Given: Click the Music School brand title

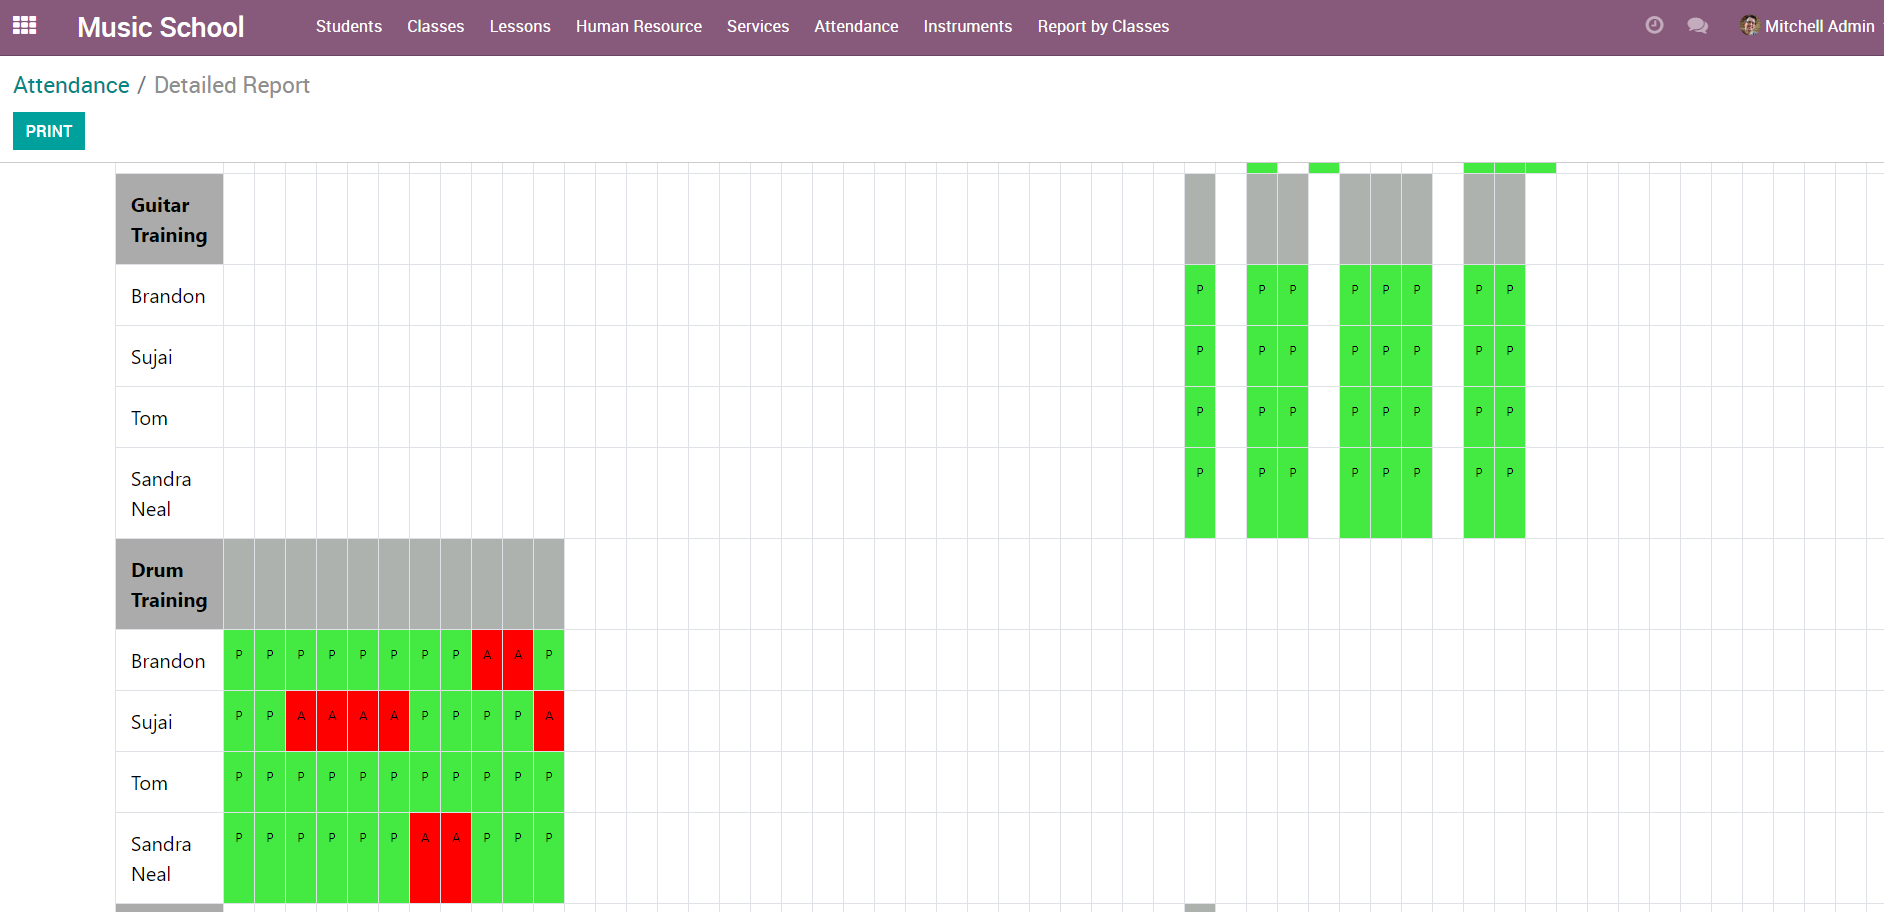Looking at the screenshot, I should (160, 27).
